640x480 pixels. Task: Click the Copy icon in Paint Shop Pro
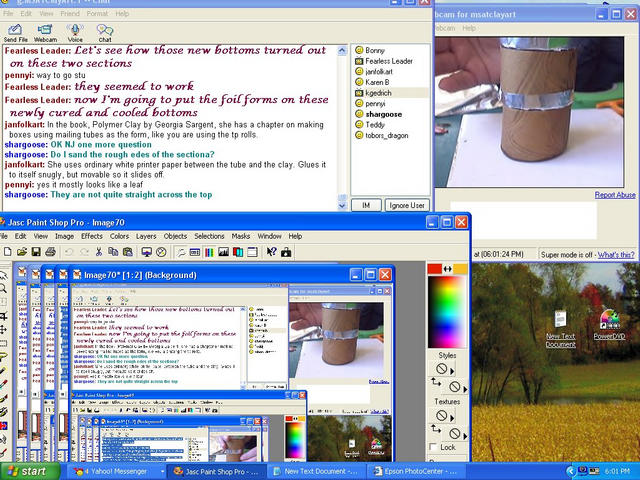pyautogui.click(x=113, y=252)
